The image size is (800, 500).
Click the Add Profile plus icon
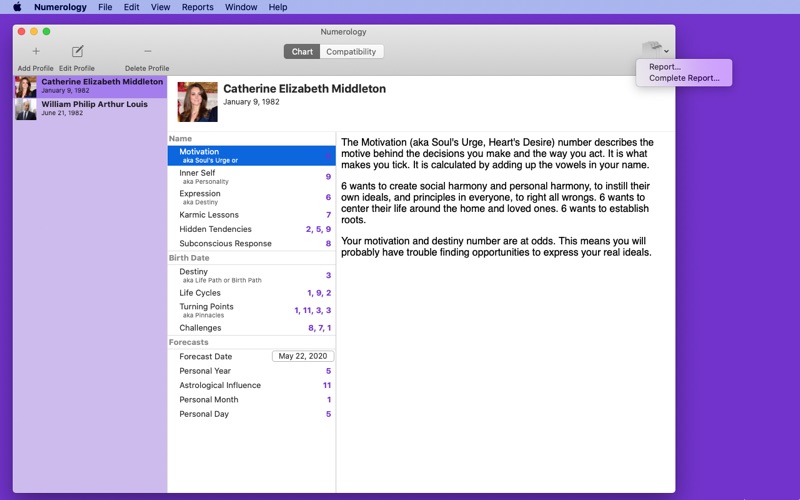(x=36, y=51)
